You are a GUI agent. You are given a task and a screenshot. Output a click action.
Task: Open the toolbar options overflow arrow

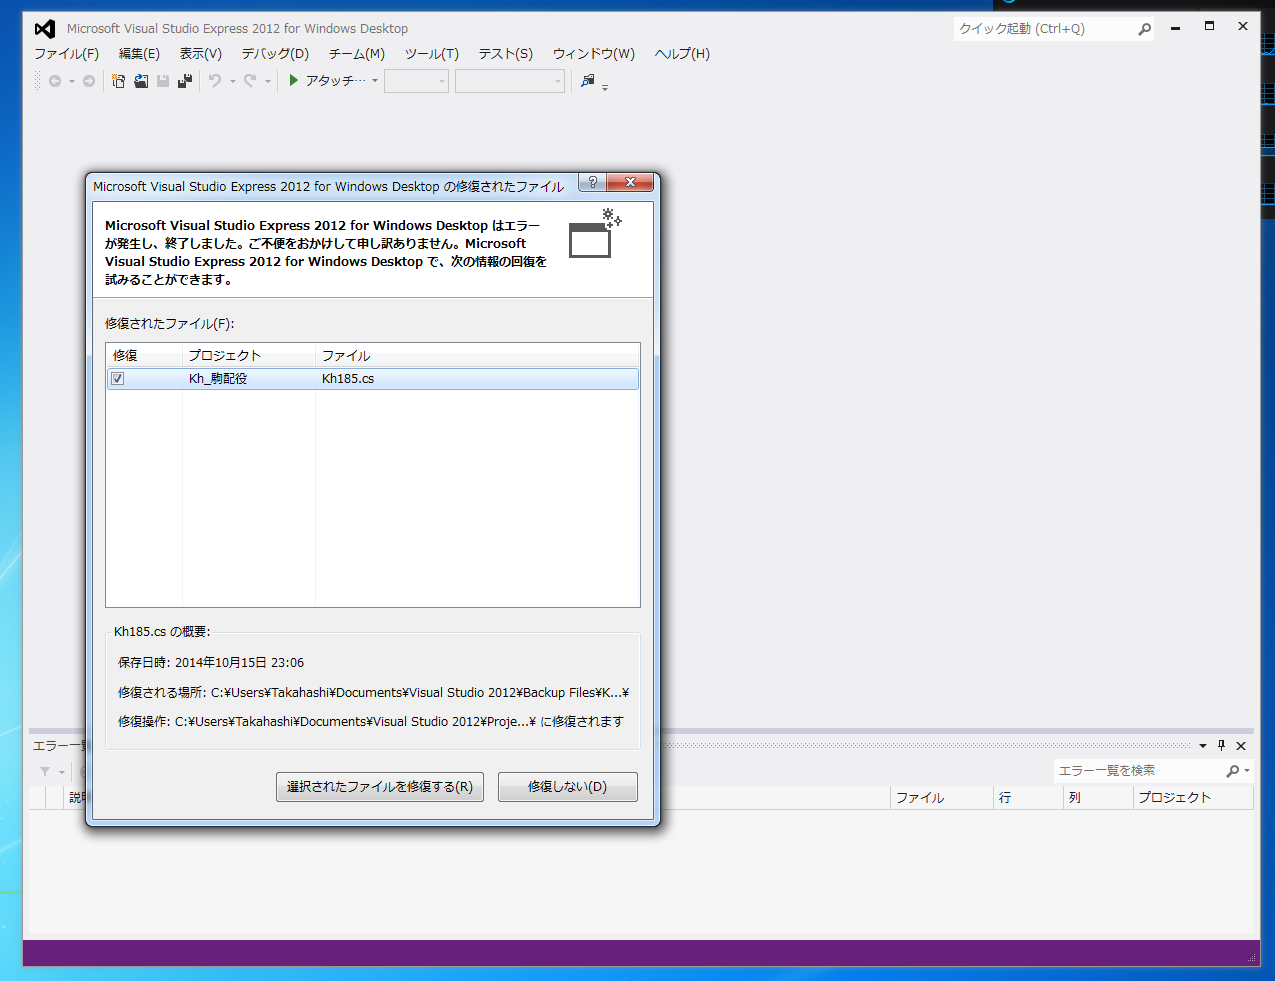(605, 88)
